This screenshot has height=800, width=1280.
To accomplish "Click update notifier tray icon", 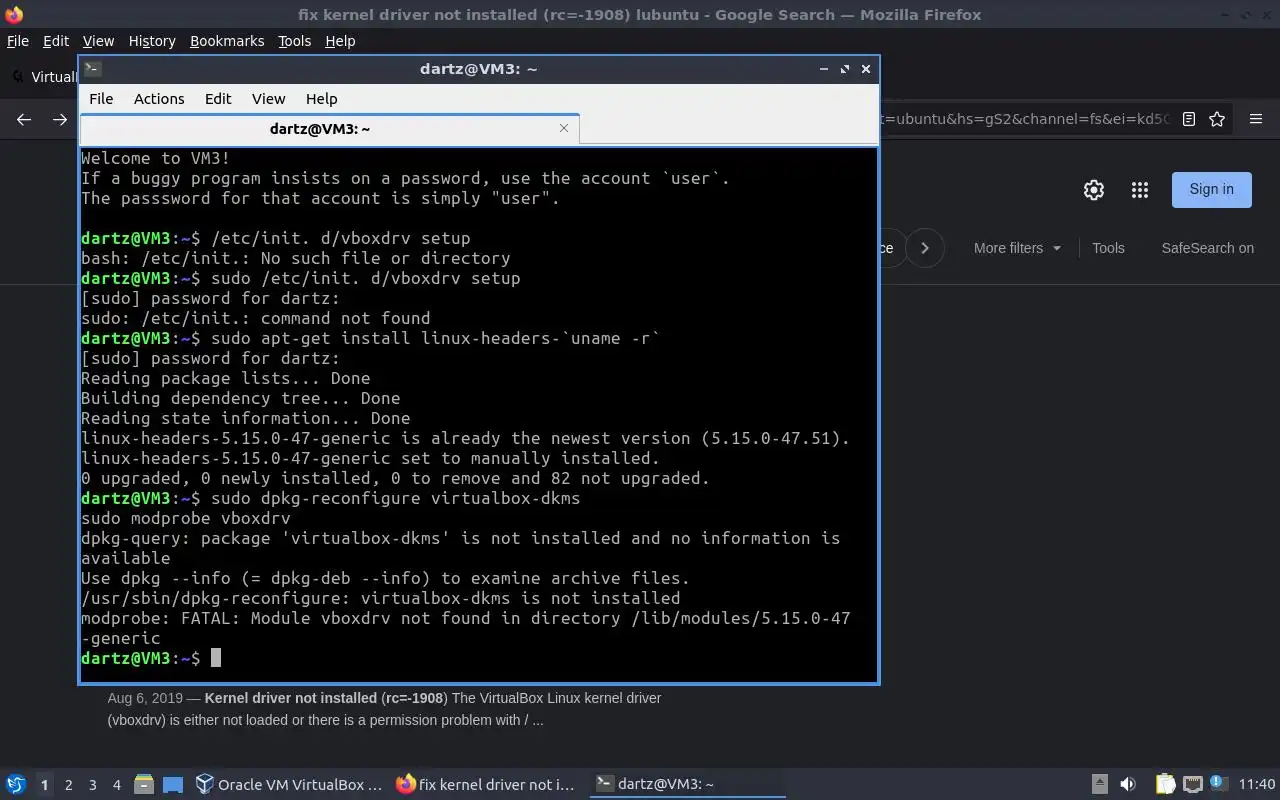I will [1219, 783].
